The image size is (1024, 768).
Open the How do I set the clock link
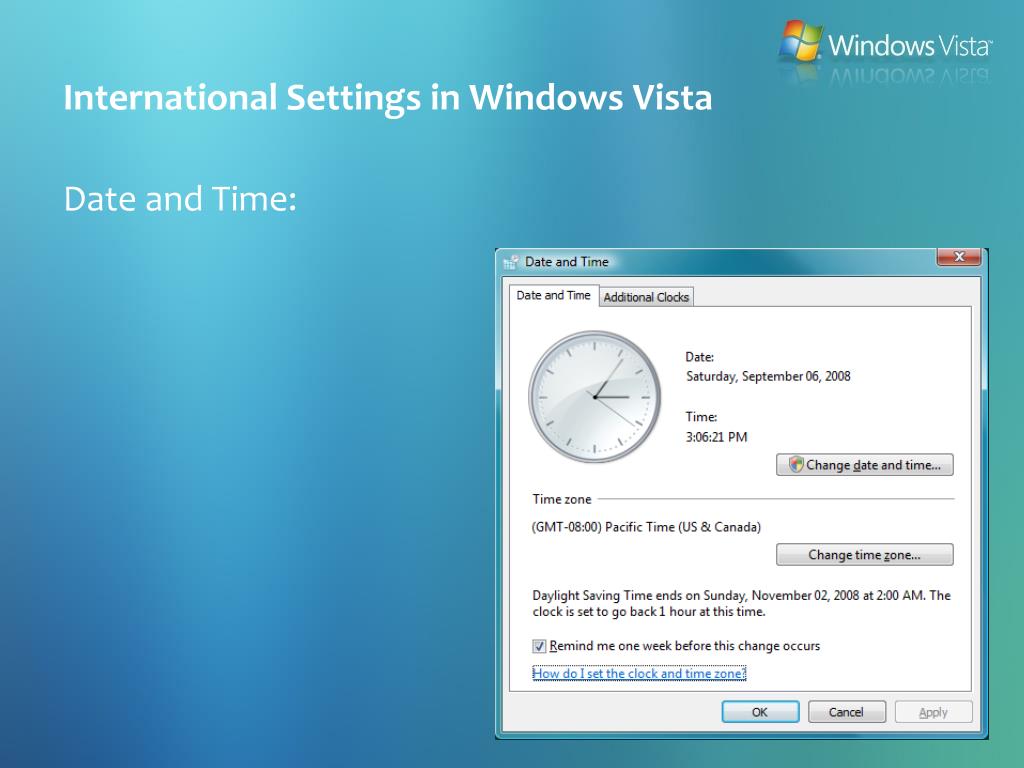[x=639, y=673]
